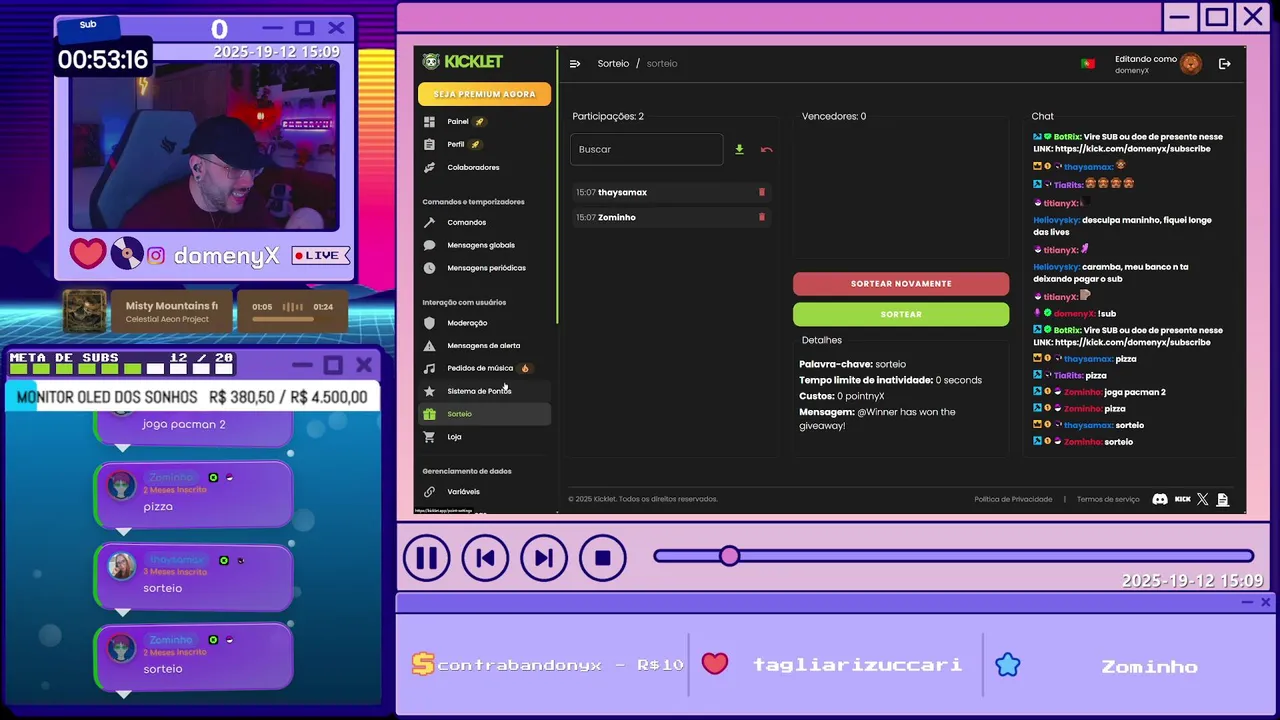Open the Painel dashboard page
This screenshot has width=1280, height=720.
484,122
